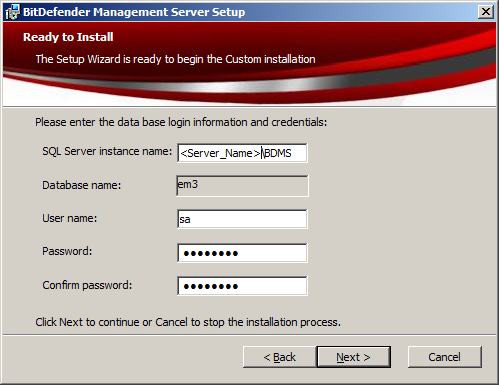Click the installer icon in the title bar

pos(13,12)
